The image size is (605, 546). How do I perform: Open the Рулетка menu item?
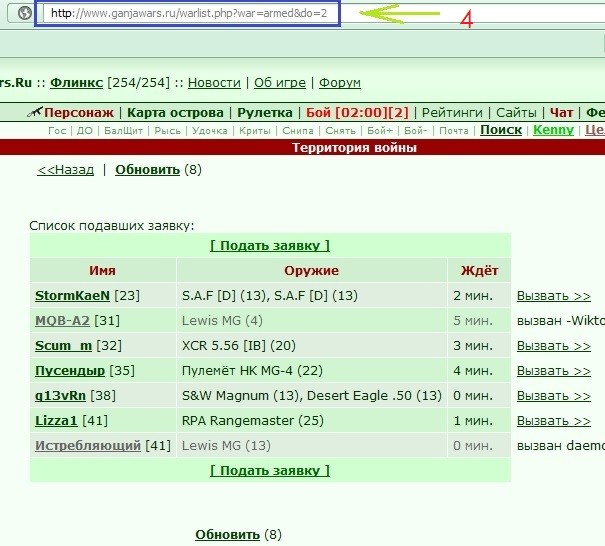[265, 113]
